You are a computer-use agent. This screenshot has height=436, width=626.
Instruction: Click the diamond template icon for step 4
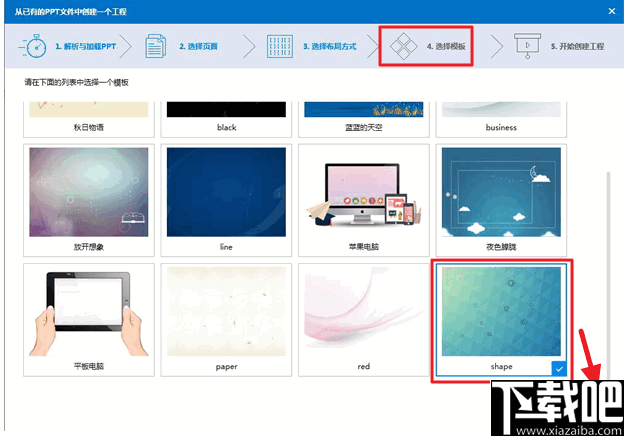pyautogui.click(x=403, y=46)
